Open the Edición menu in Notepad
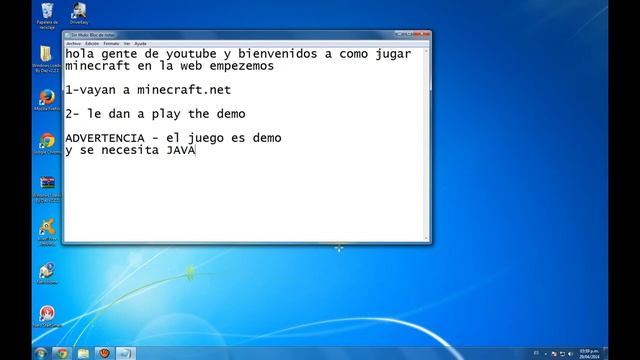The height and width of the screenshot is (360, 640). click(92, 44)
